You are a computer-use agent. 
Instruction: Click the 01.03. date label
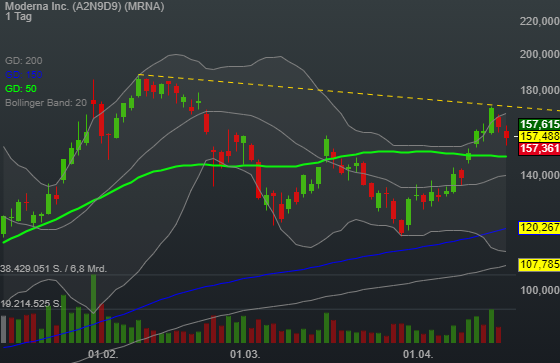click(x=245, y=354)
